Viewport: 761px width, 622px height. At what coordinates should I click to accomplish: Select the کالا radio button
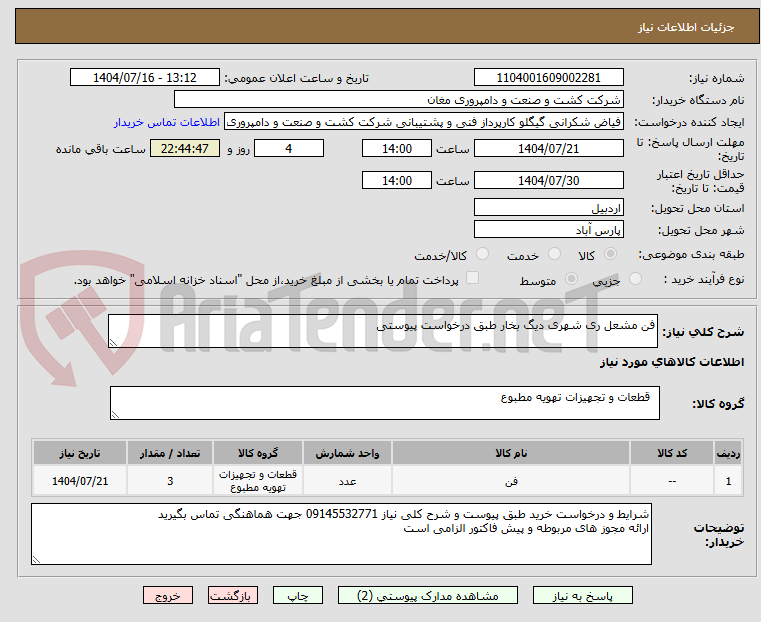pos(611,254)
